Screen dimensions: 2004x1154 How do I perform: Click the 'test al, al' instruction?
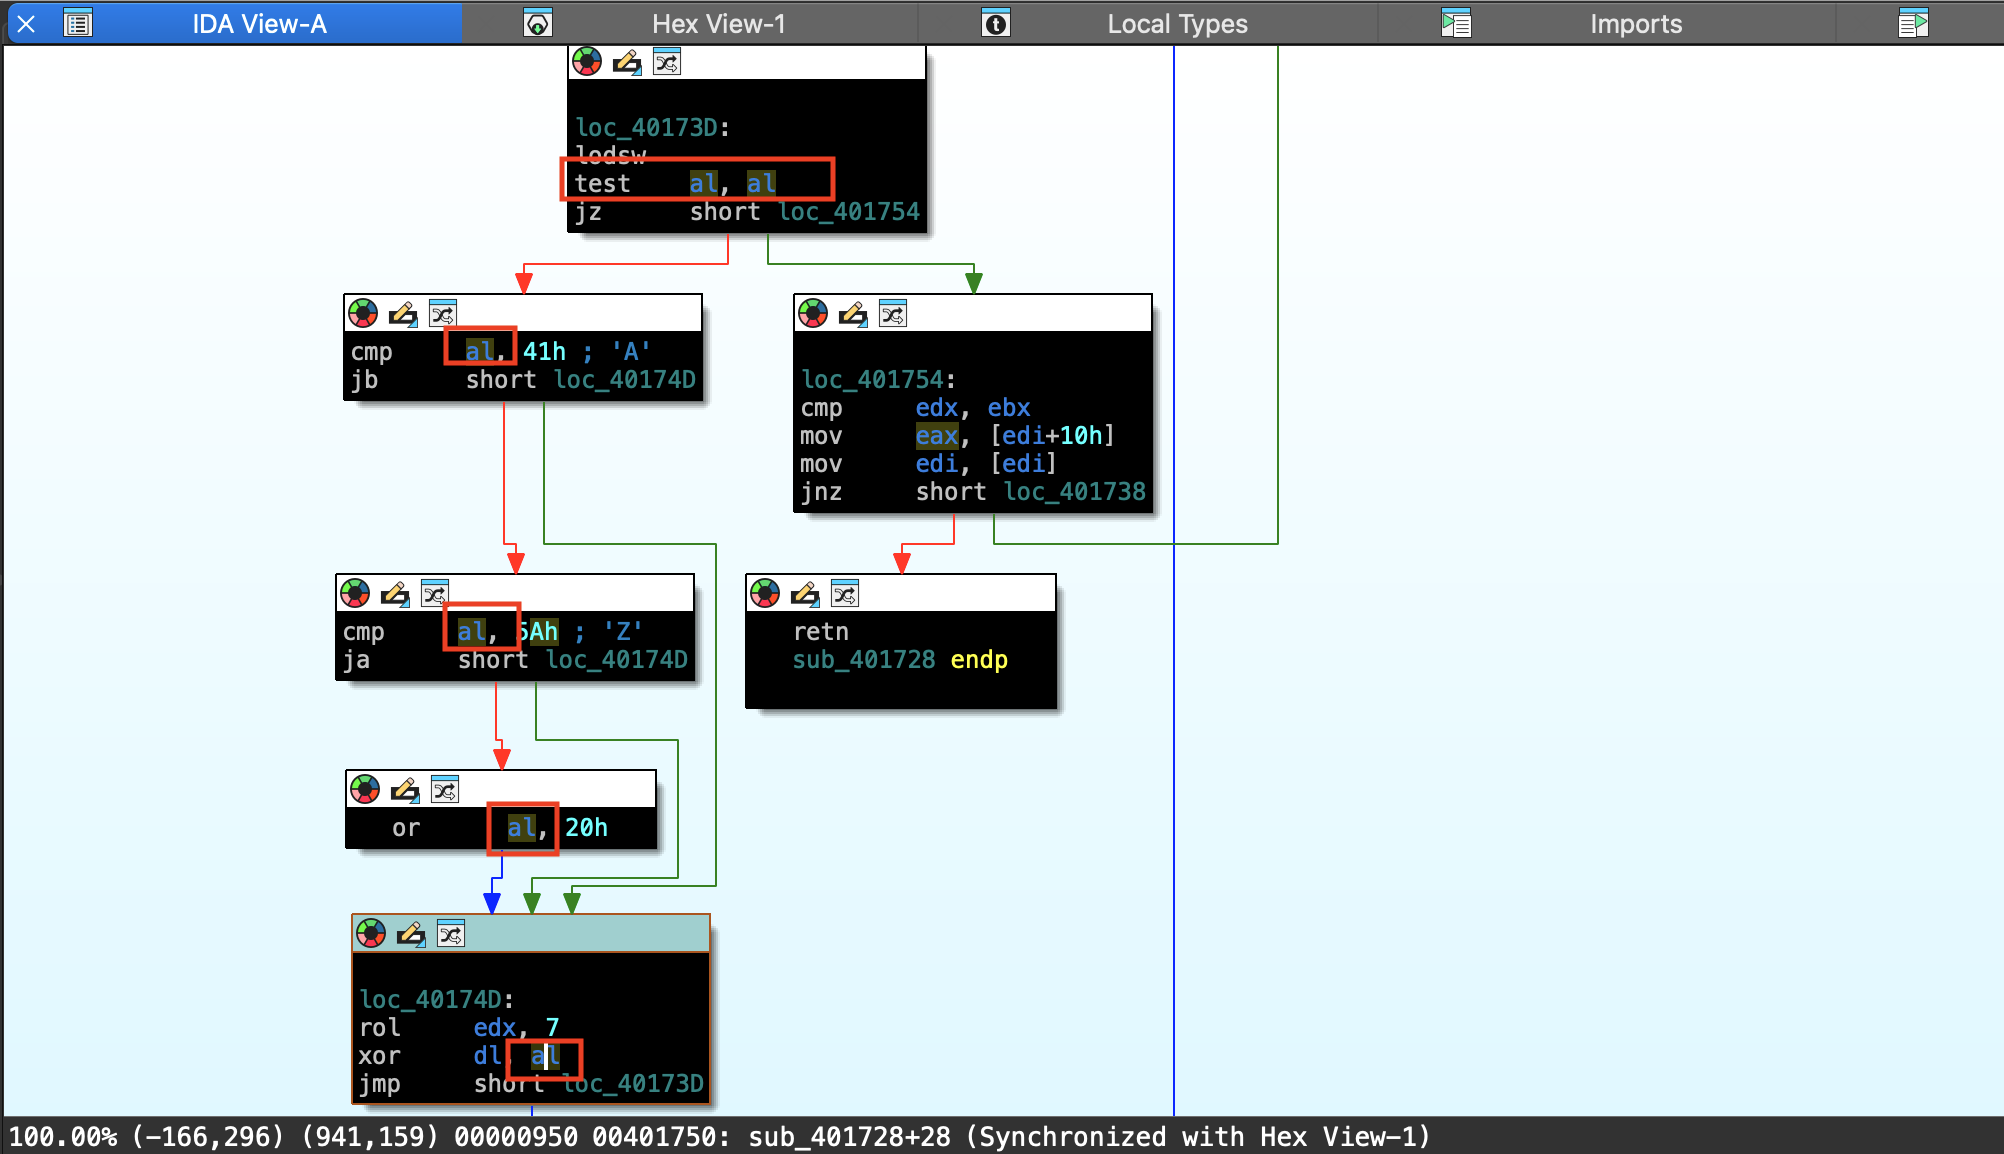point(675,184)
